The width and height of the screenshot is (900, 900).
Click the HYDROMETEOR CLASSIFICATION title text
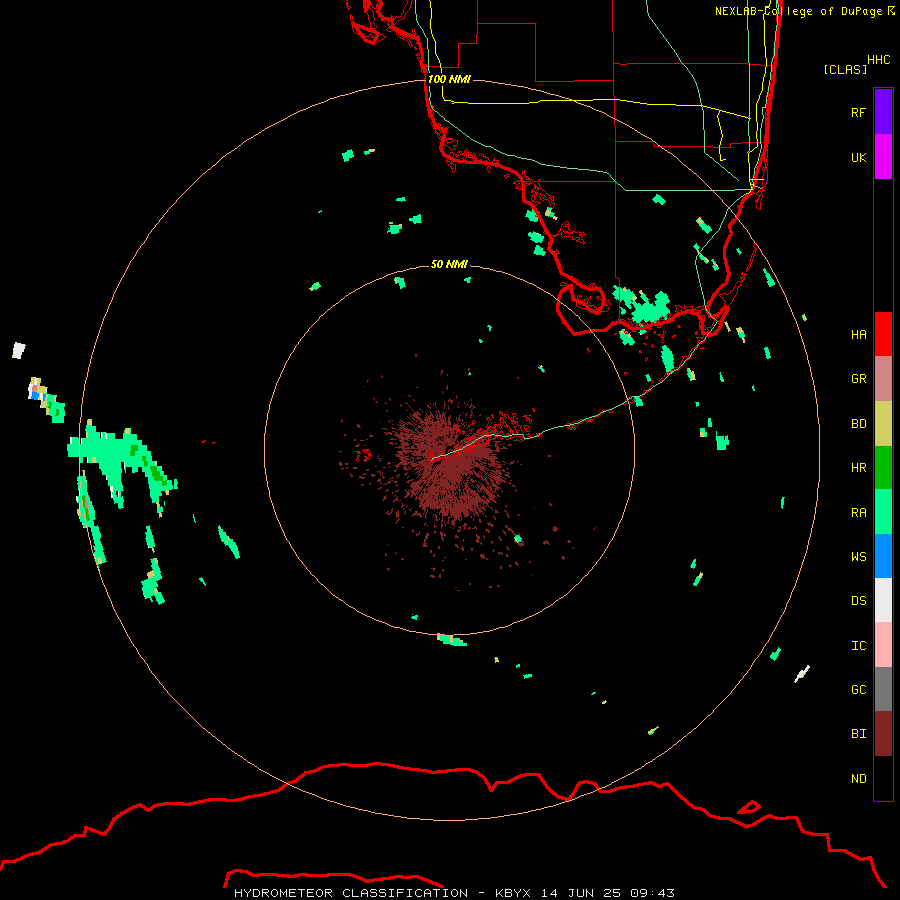(x=351, y=893)
